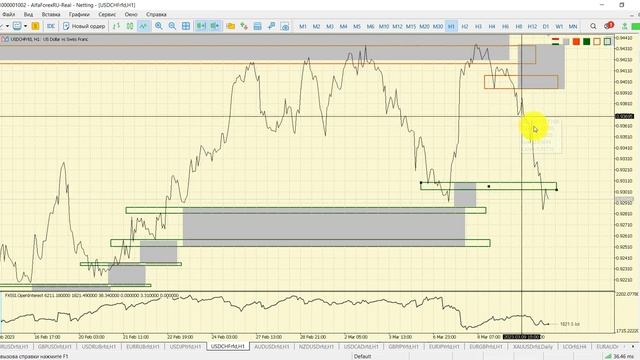Open the Справка menu
Viewport: 640px width, 360px height.
pyautogui.click(x=156, y=14)
